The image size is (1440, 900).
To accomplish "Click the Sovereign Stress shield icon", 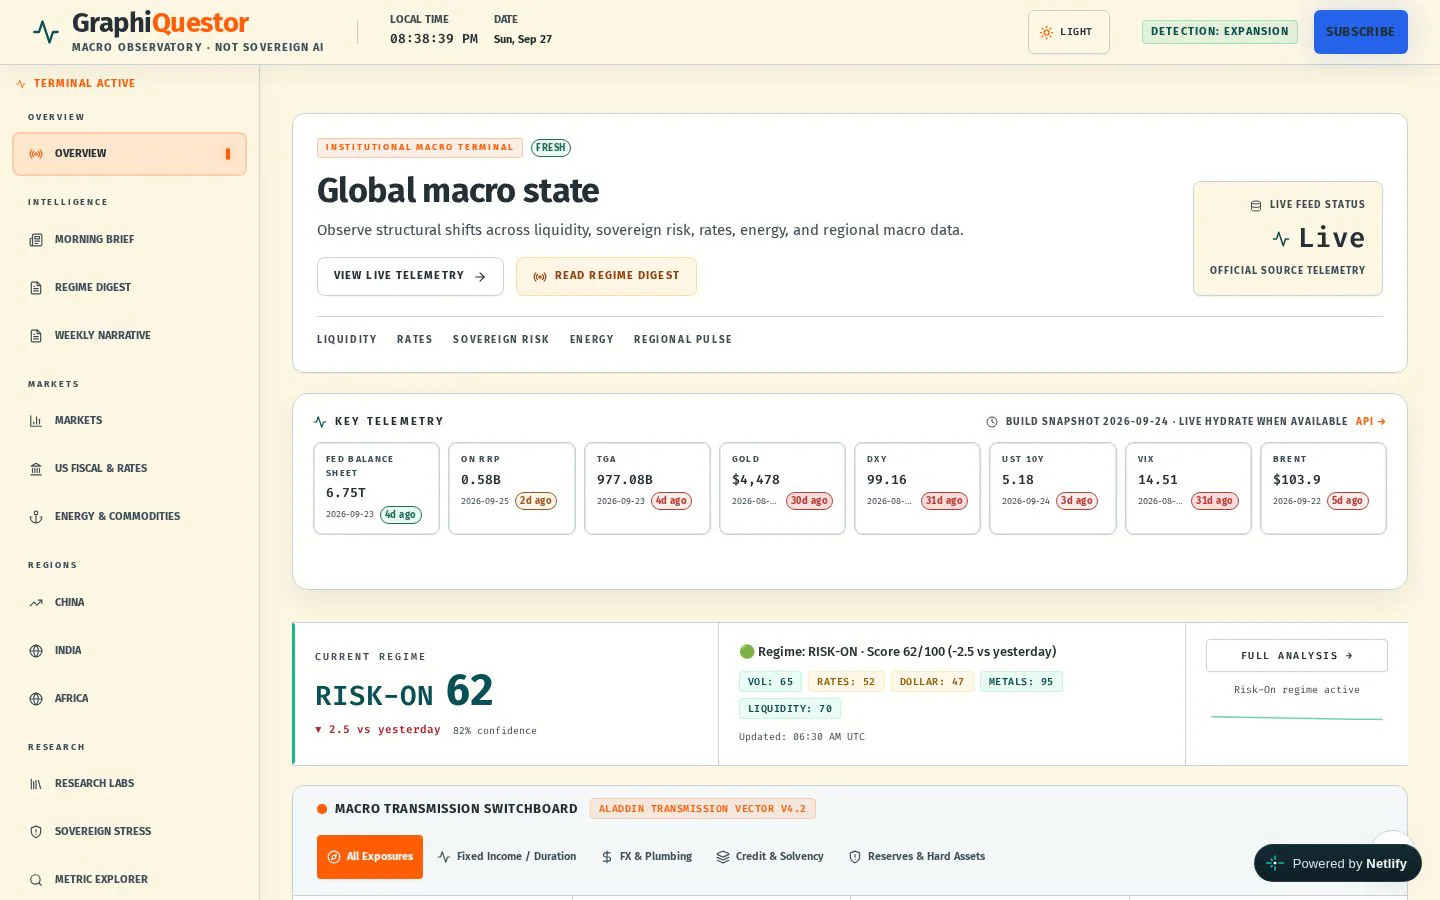I will coord(36,832).
